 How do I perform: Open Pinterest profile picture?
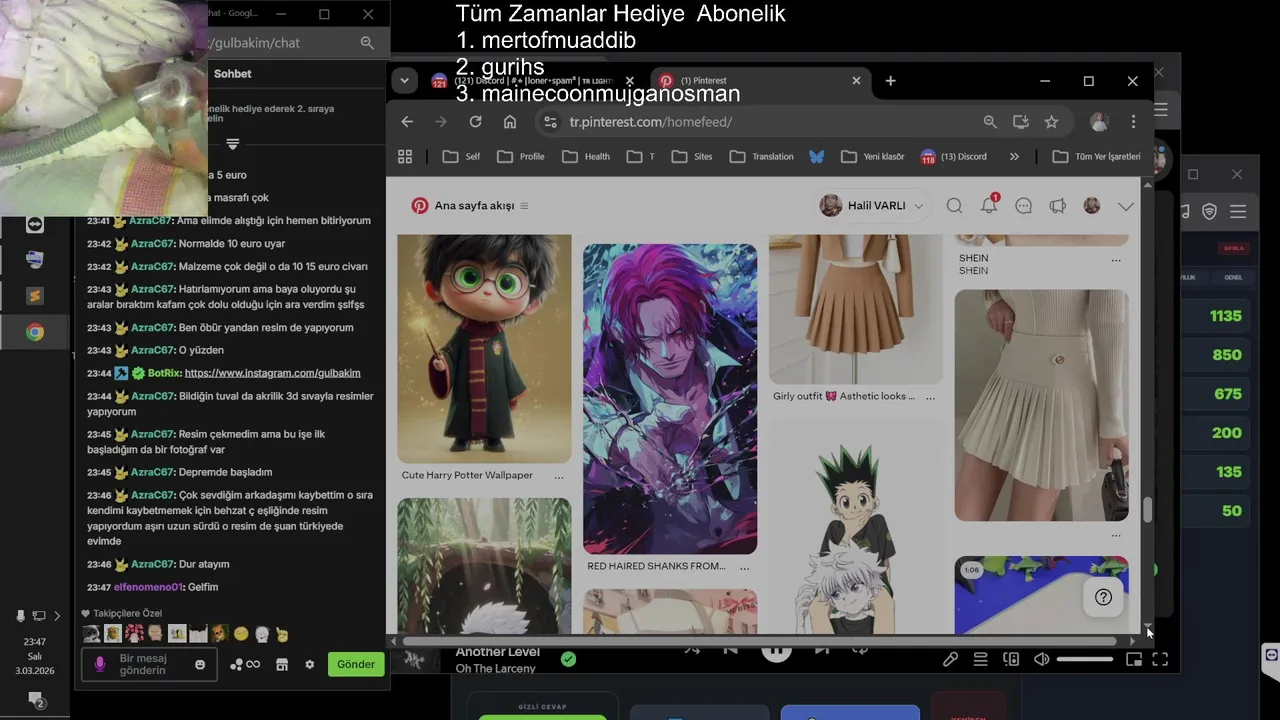click(x=1092, y=205)
